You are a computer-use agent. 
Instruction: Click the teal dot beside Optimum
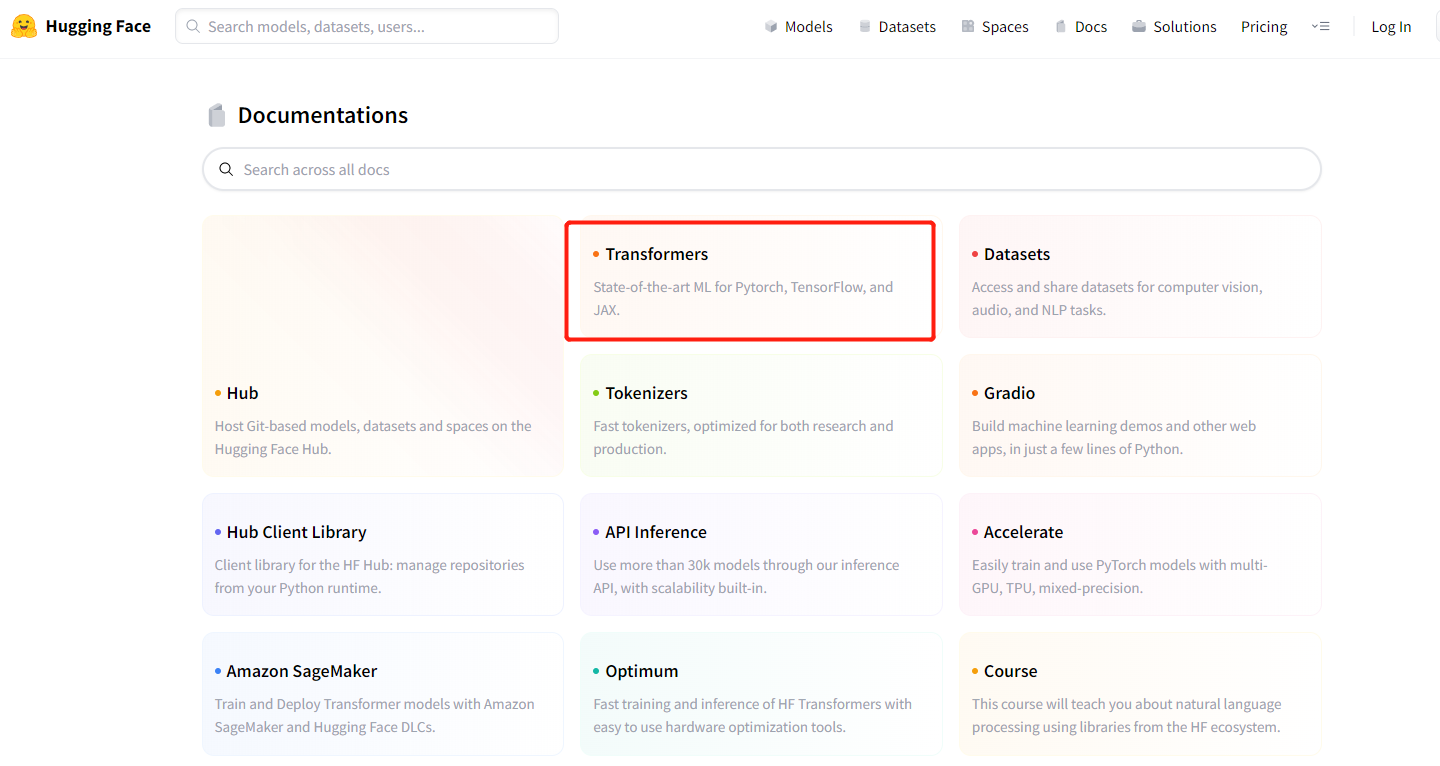click(x=596, y=671)
